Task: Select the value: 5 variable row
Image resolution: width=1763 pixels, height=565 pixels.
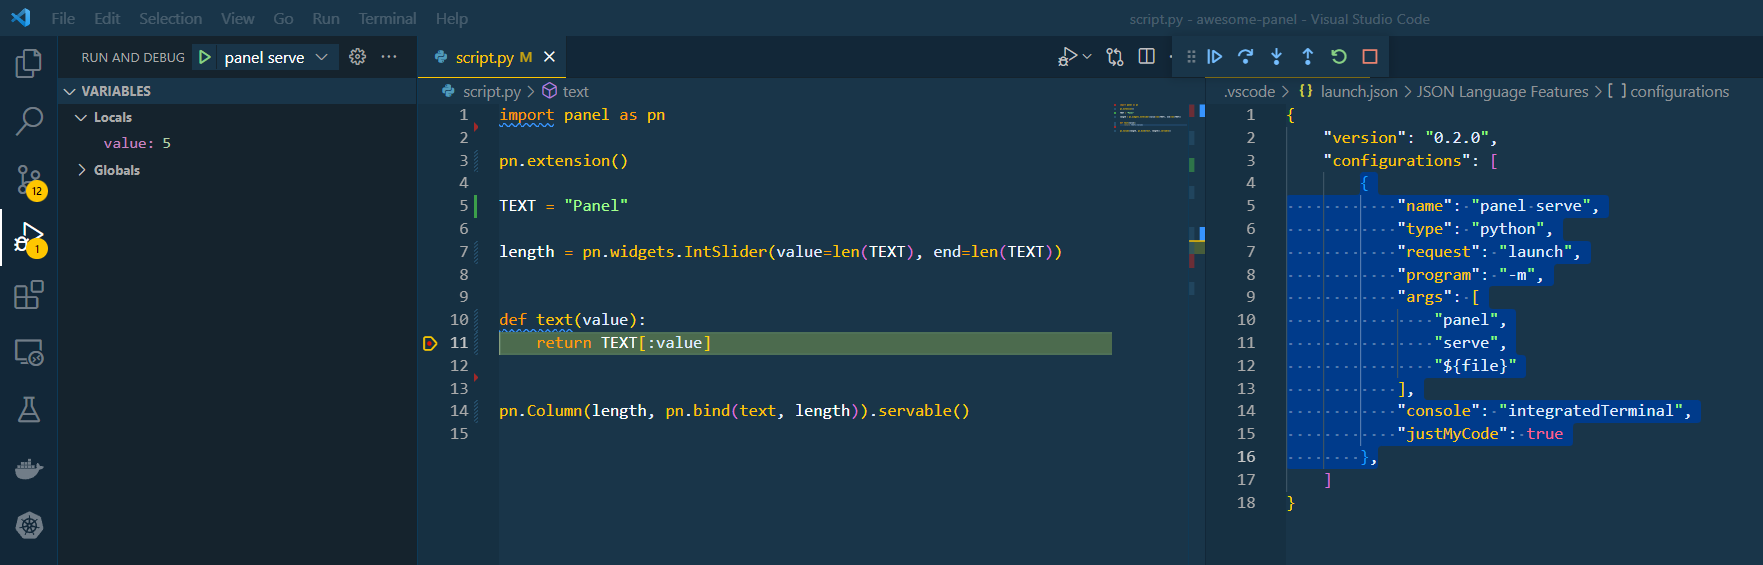Action: click(x=237, y=143)
